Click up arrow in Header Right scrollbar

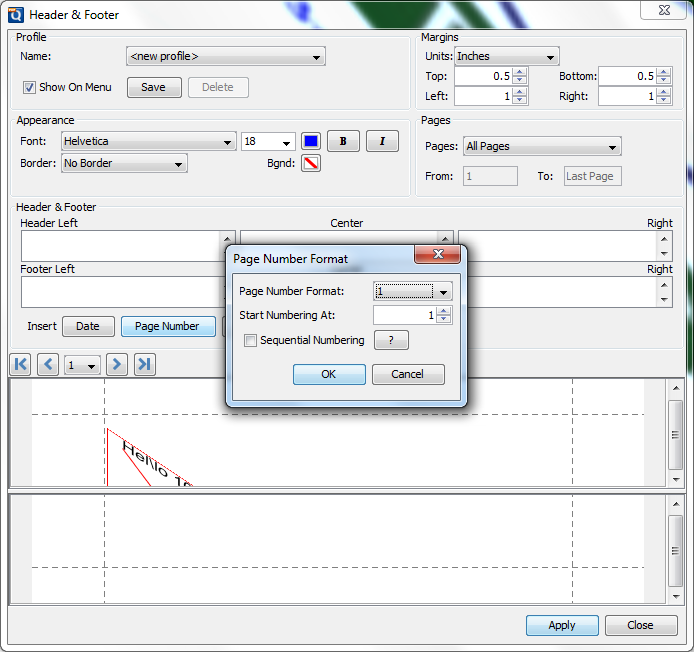(x=664, y=239)
